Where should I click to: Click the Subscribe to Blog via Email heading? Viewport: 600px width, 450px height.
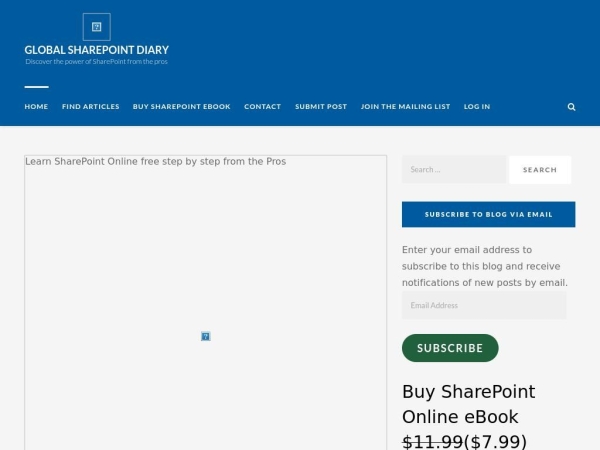(x=488, y=214)
